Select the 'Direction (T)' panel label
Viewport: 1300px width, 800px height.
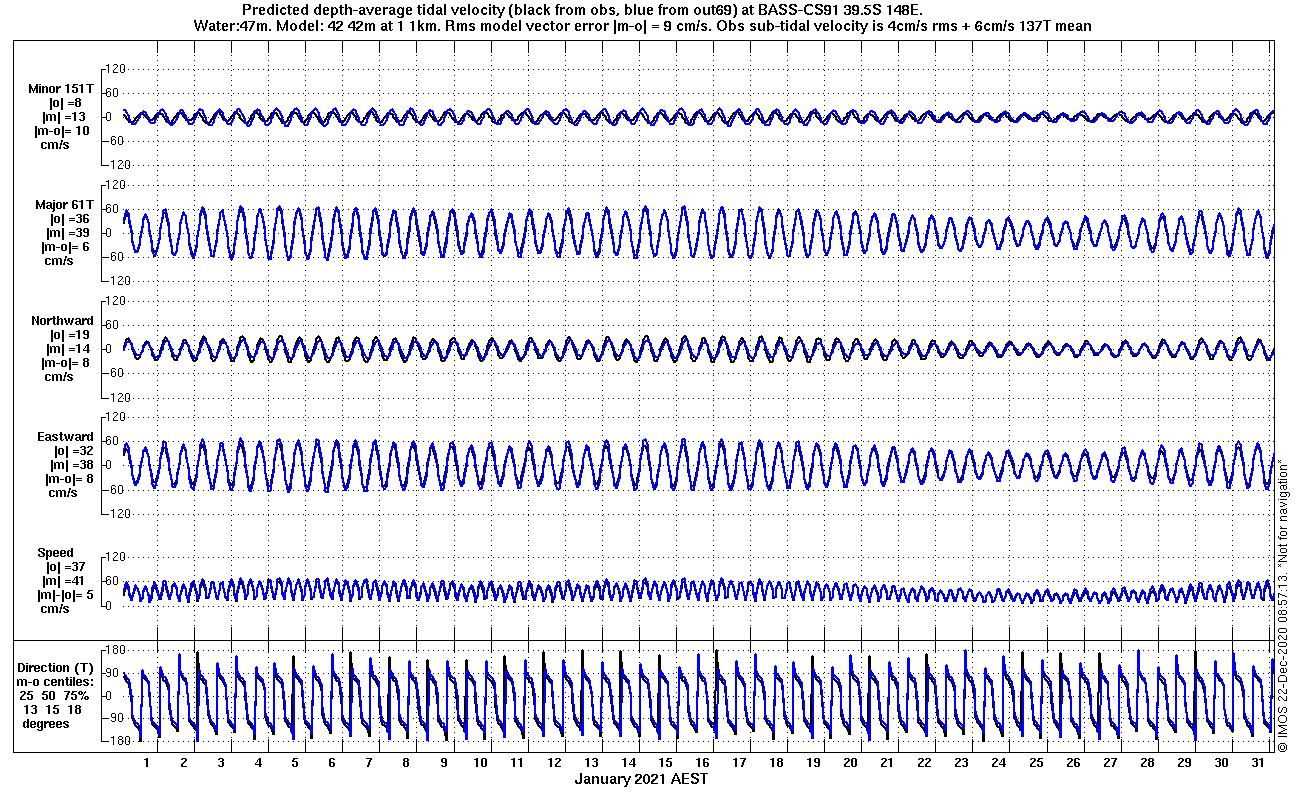coord(57,667)
